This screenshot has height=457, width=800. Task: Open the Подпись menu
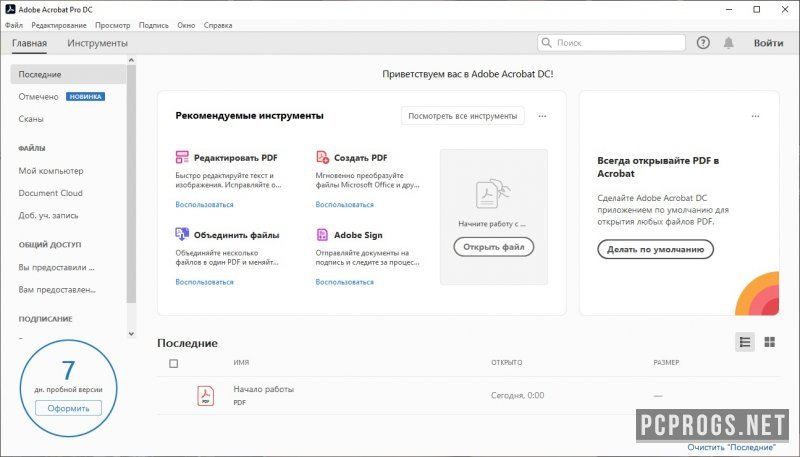[154, 25]
